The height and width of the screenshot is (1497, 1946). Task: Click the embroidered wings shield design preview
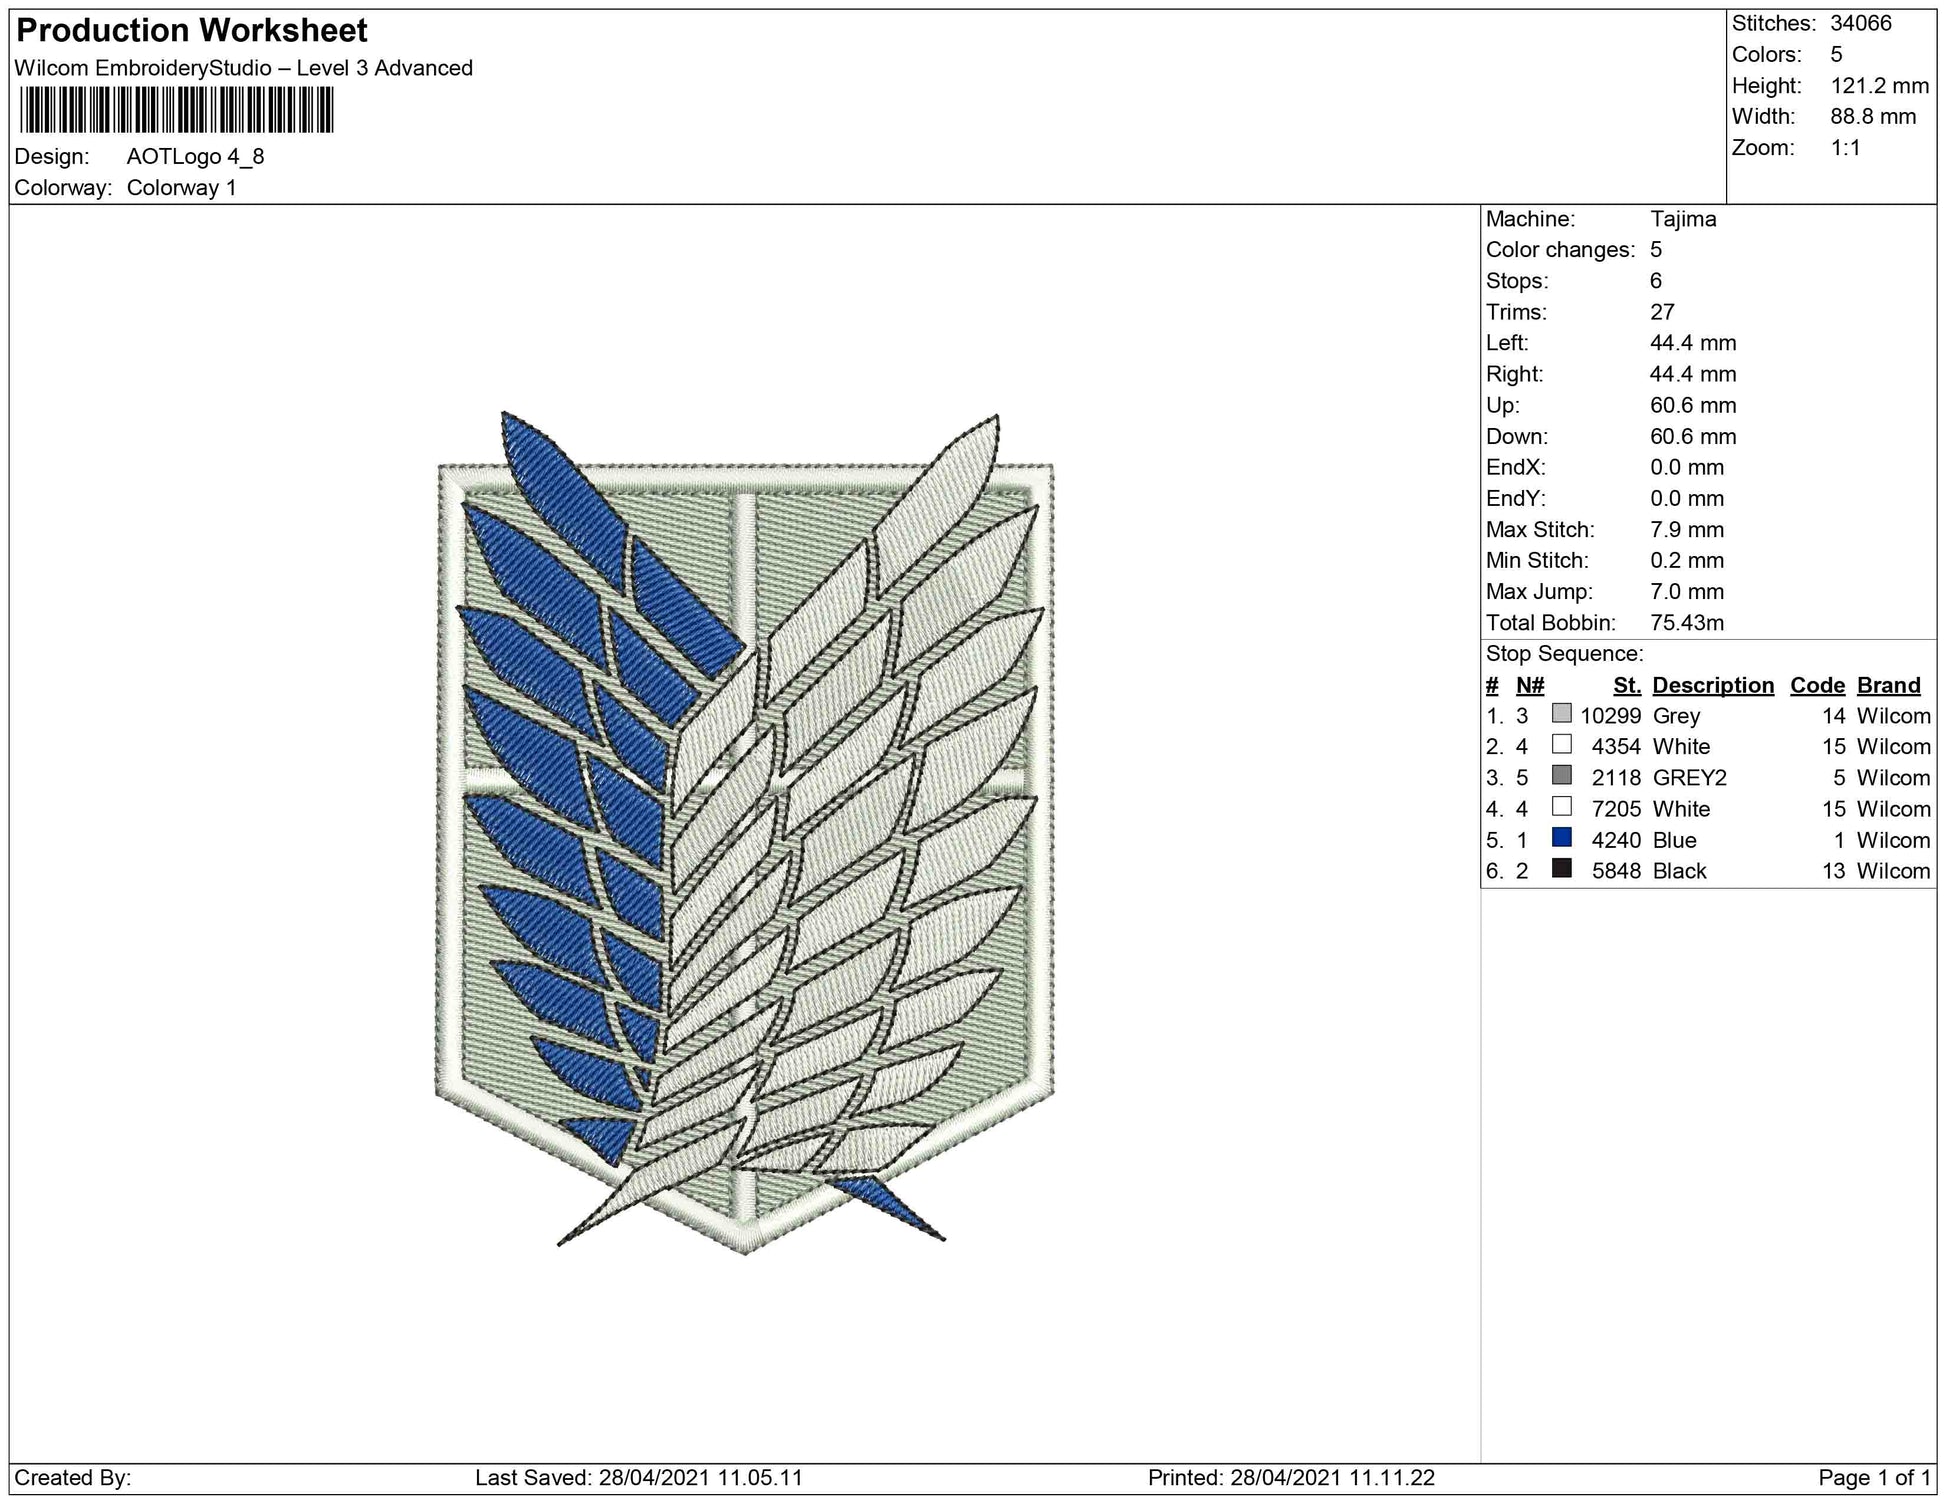(x=746, y=832)
